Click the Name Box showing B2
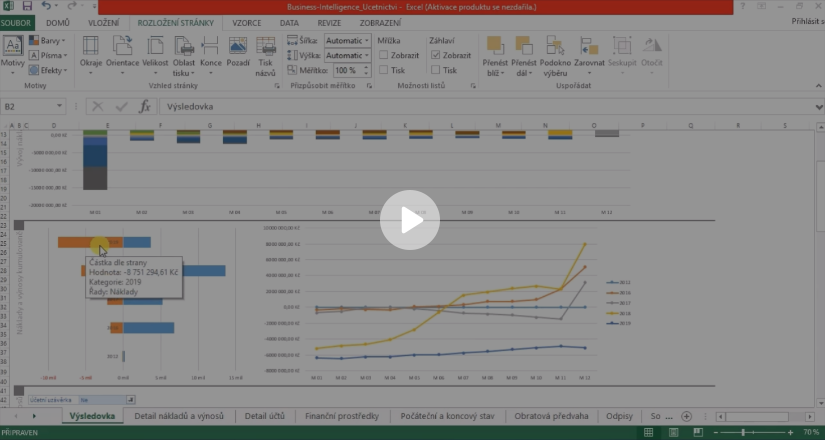Viewport: 825px width, 440px height. click(x=27, y=106)
